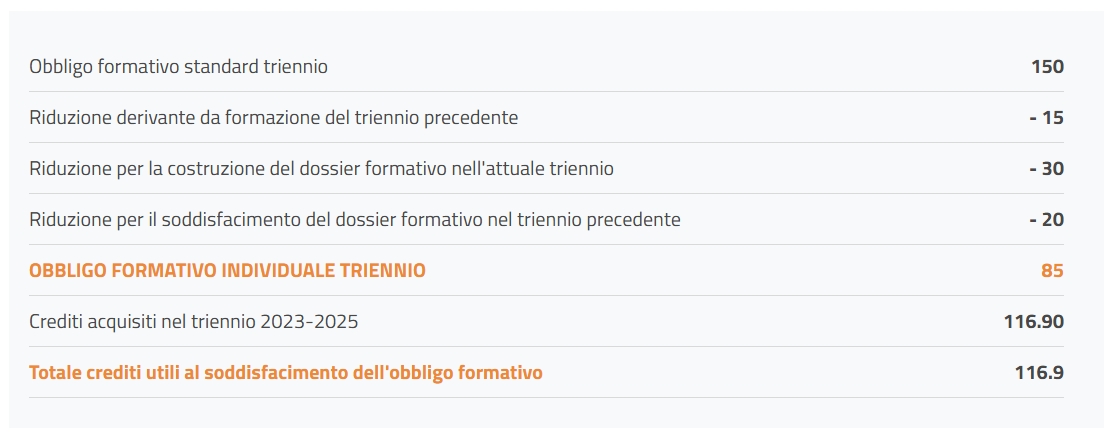Click the "Obbligo formativo standard triennio" label
This screenshot has height=440, width=1113.
178,67
